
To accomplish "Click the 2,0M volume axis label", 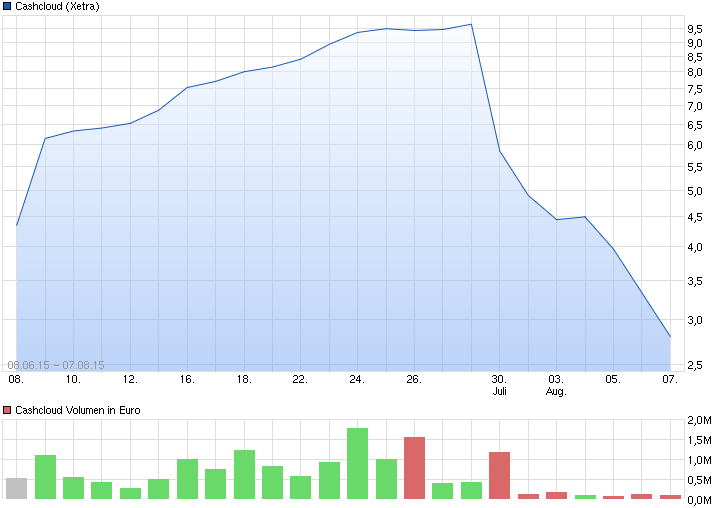I will (x=700, y=420).
